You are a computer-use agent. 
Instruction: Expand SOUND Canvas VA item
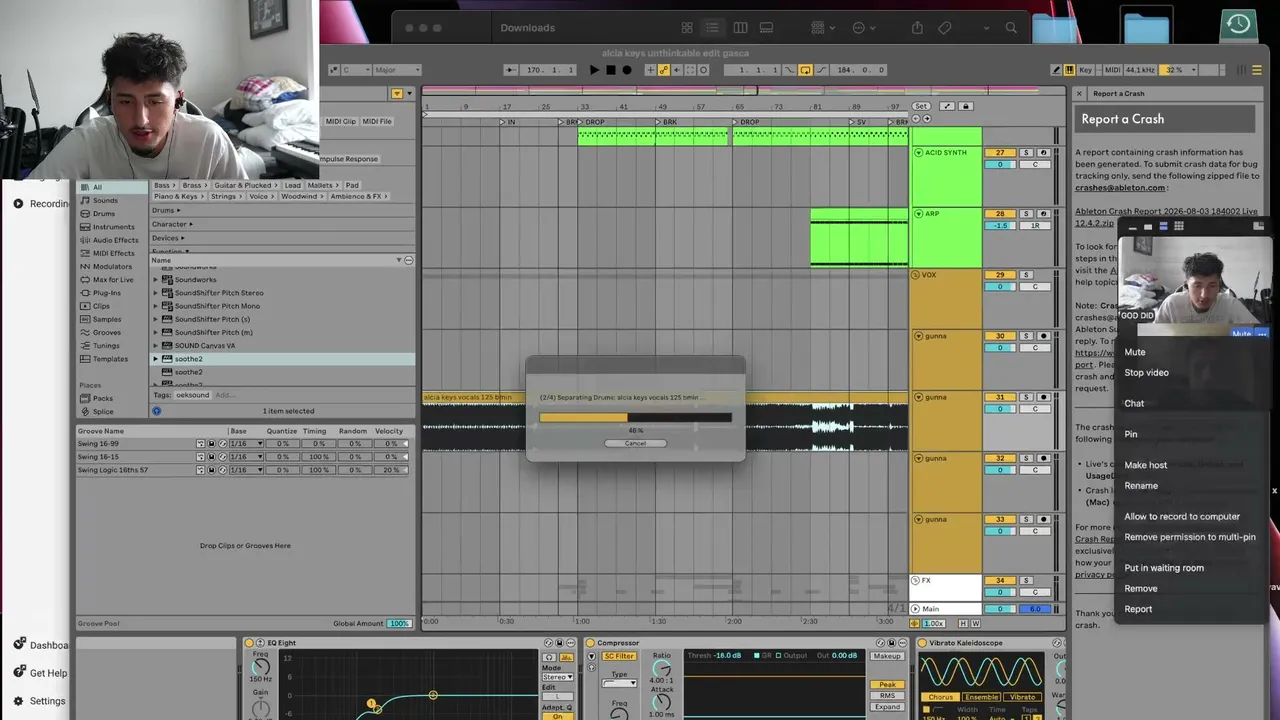pos(156,346)
